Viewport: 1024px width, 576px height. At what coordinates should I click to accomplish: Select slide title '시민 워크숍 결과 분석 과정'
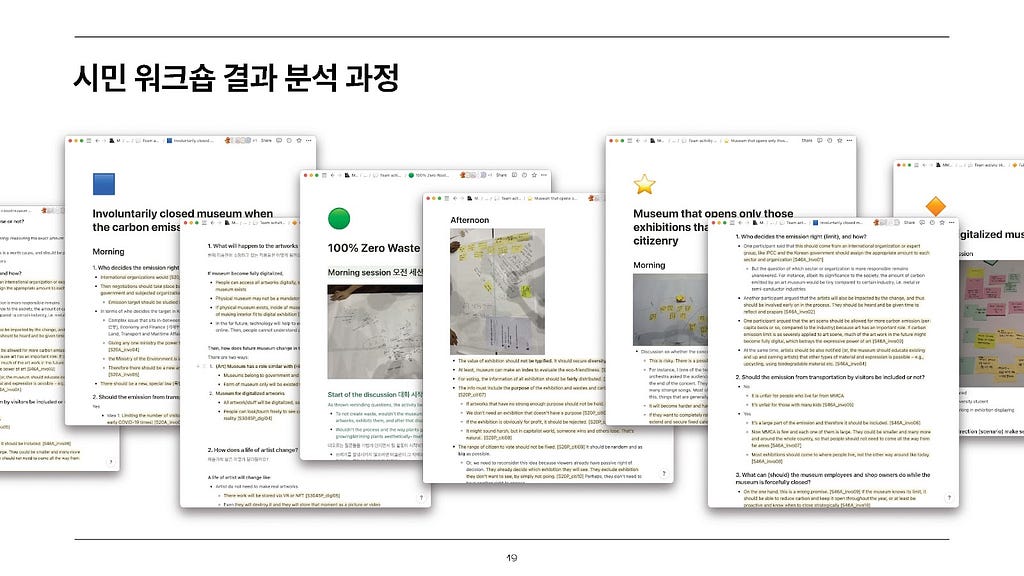236,78
